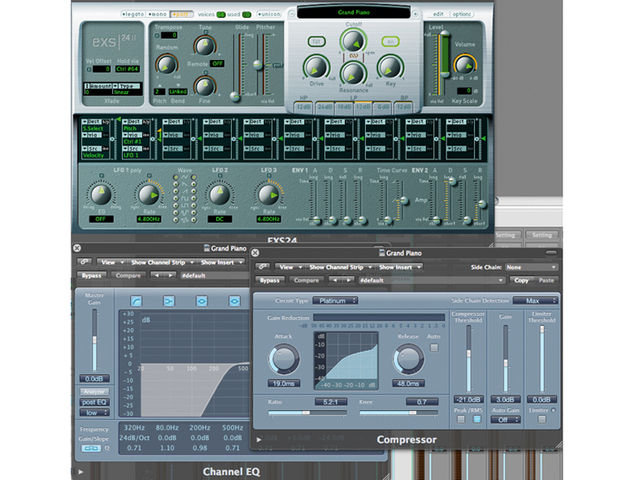Click the EXS24 Fine tune knob
640x480 pixels.
coord(204,86)
